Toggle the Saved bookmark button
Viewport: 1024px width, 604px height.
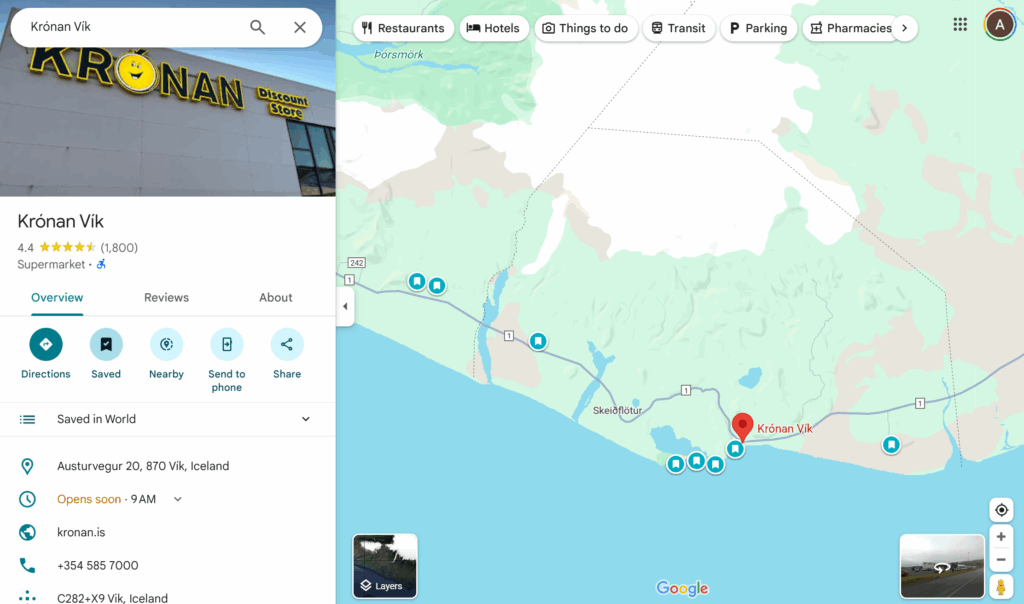point(106,344)
